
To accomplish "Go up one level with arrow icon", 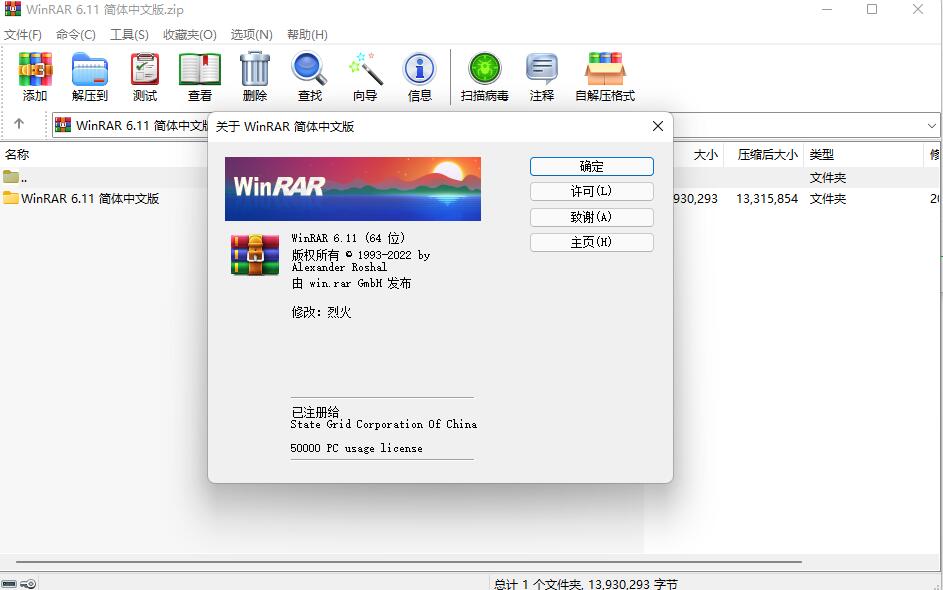I will [19, 124].
